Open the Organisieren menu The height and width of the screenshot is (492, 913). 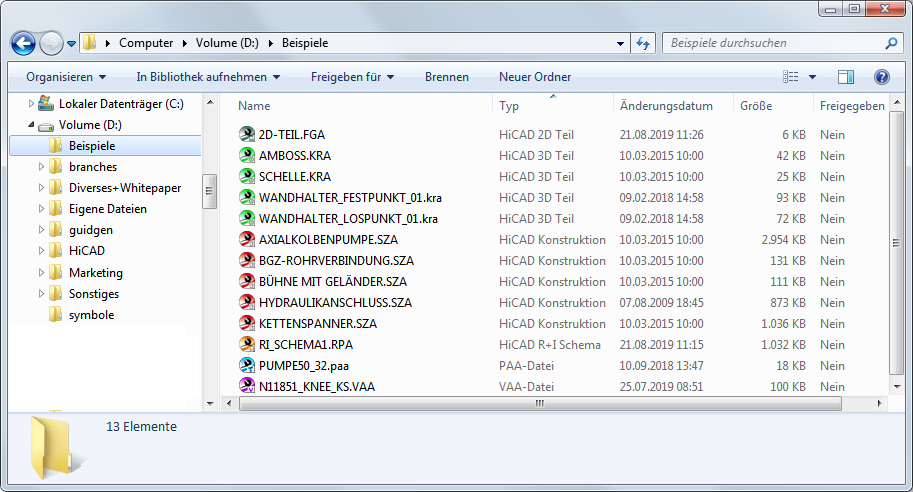[66, 77]
